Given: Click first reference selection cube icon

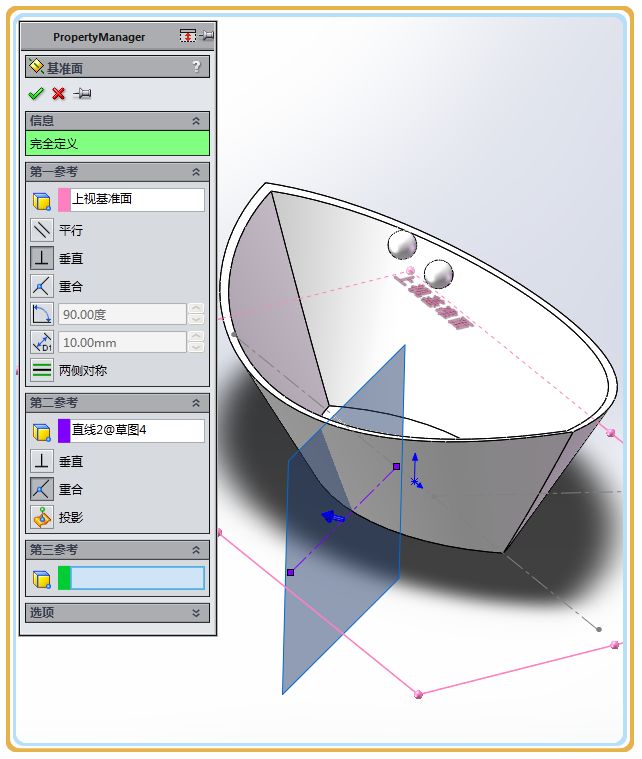Looking at the screenshot, I should pos(42,200).
